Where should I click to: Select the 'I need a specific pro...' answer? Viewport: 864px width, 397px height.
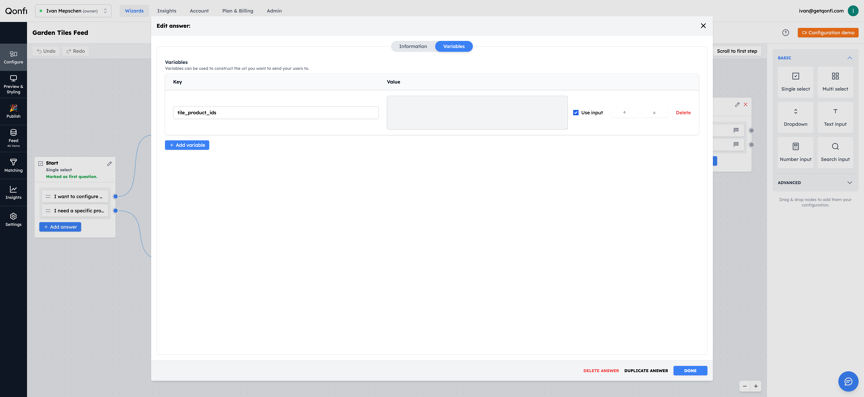(x=75, y=211)
